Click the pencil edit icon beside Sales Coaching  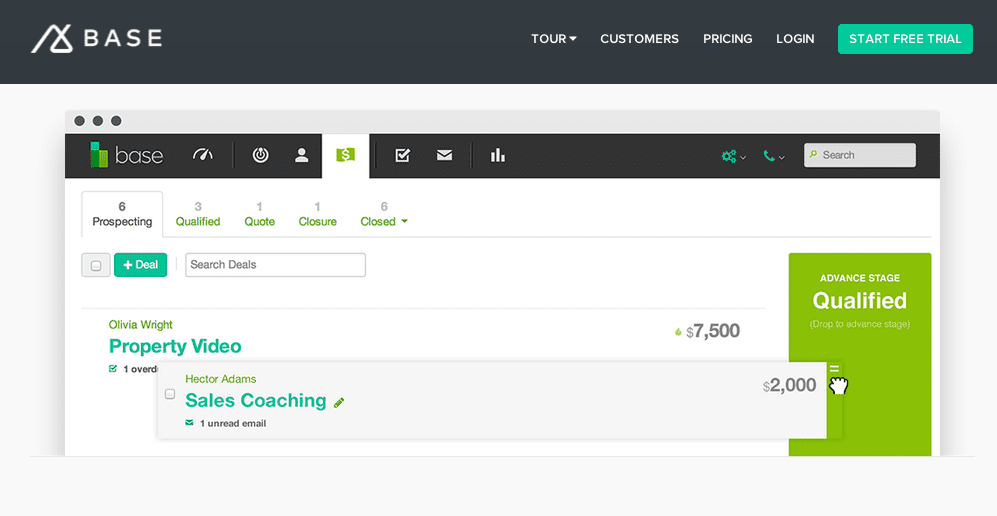coord(339,402)
